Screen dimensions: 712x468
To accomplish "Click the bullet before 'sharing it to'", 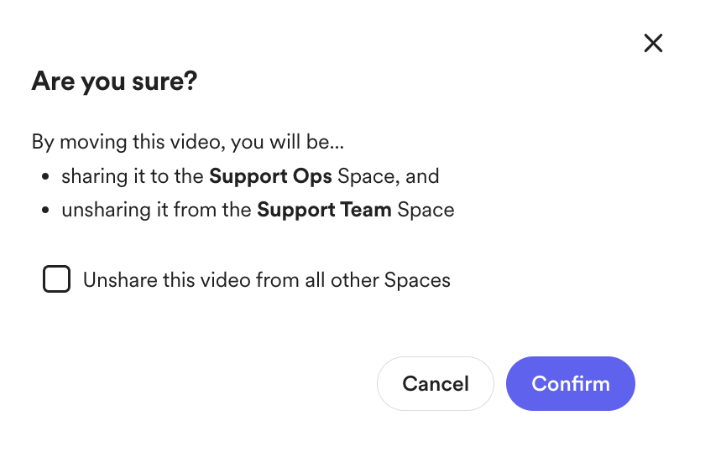I will click(x=45, y=177).
